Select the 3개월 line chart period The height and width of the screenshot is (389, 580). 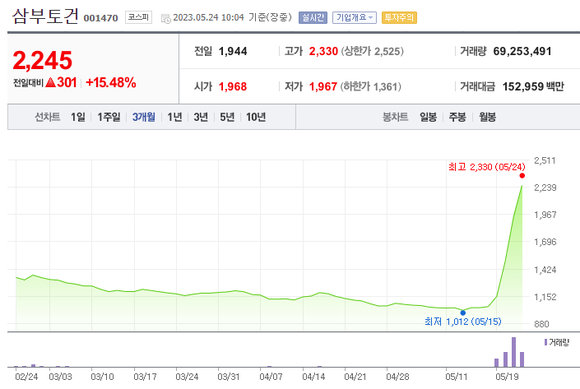pos(144,117)
